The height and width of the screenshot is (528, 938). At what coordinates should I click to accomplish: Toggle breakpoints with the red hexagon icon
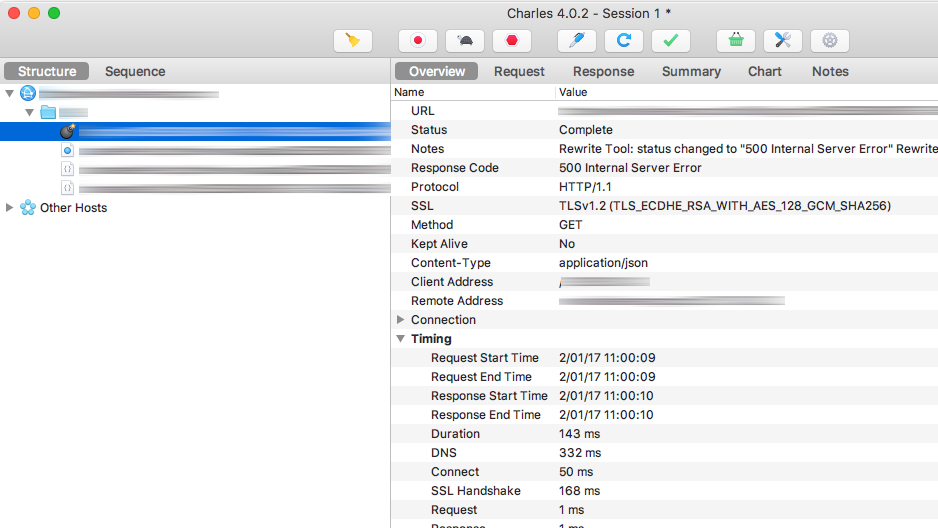click(x=512, y=41)
